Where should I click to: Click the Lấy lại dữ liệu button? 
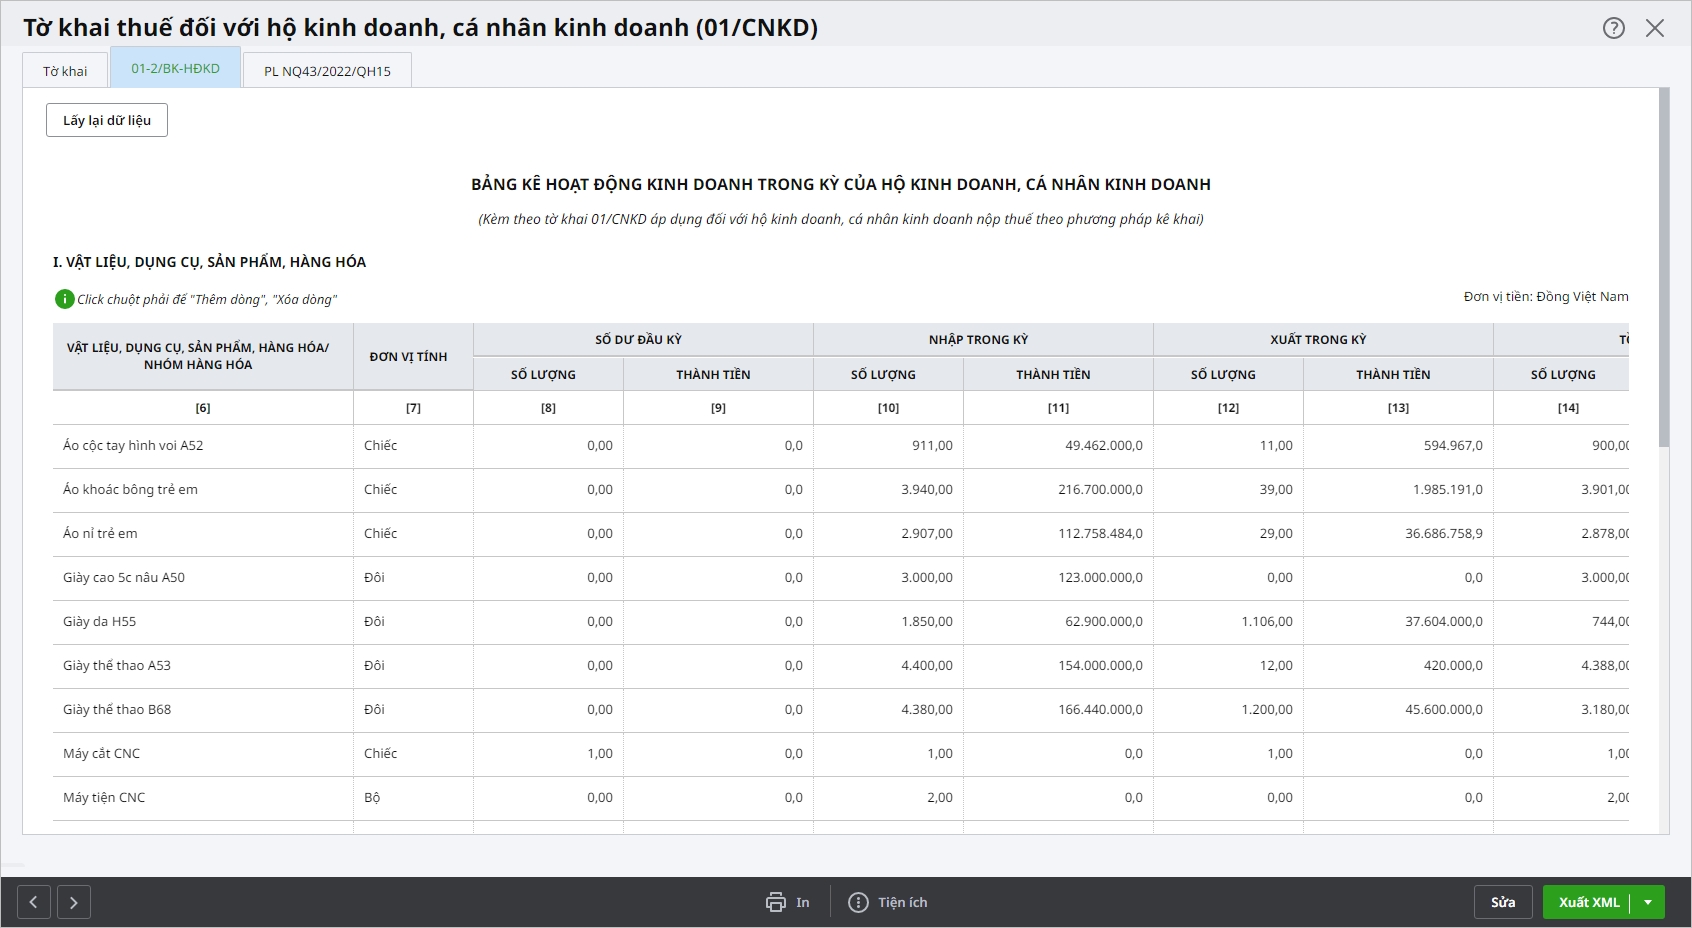[107, 120]
